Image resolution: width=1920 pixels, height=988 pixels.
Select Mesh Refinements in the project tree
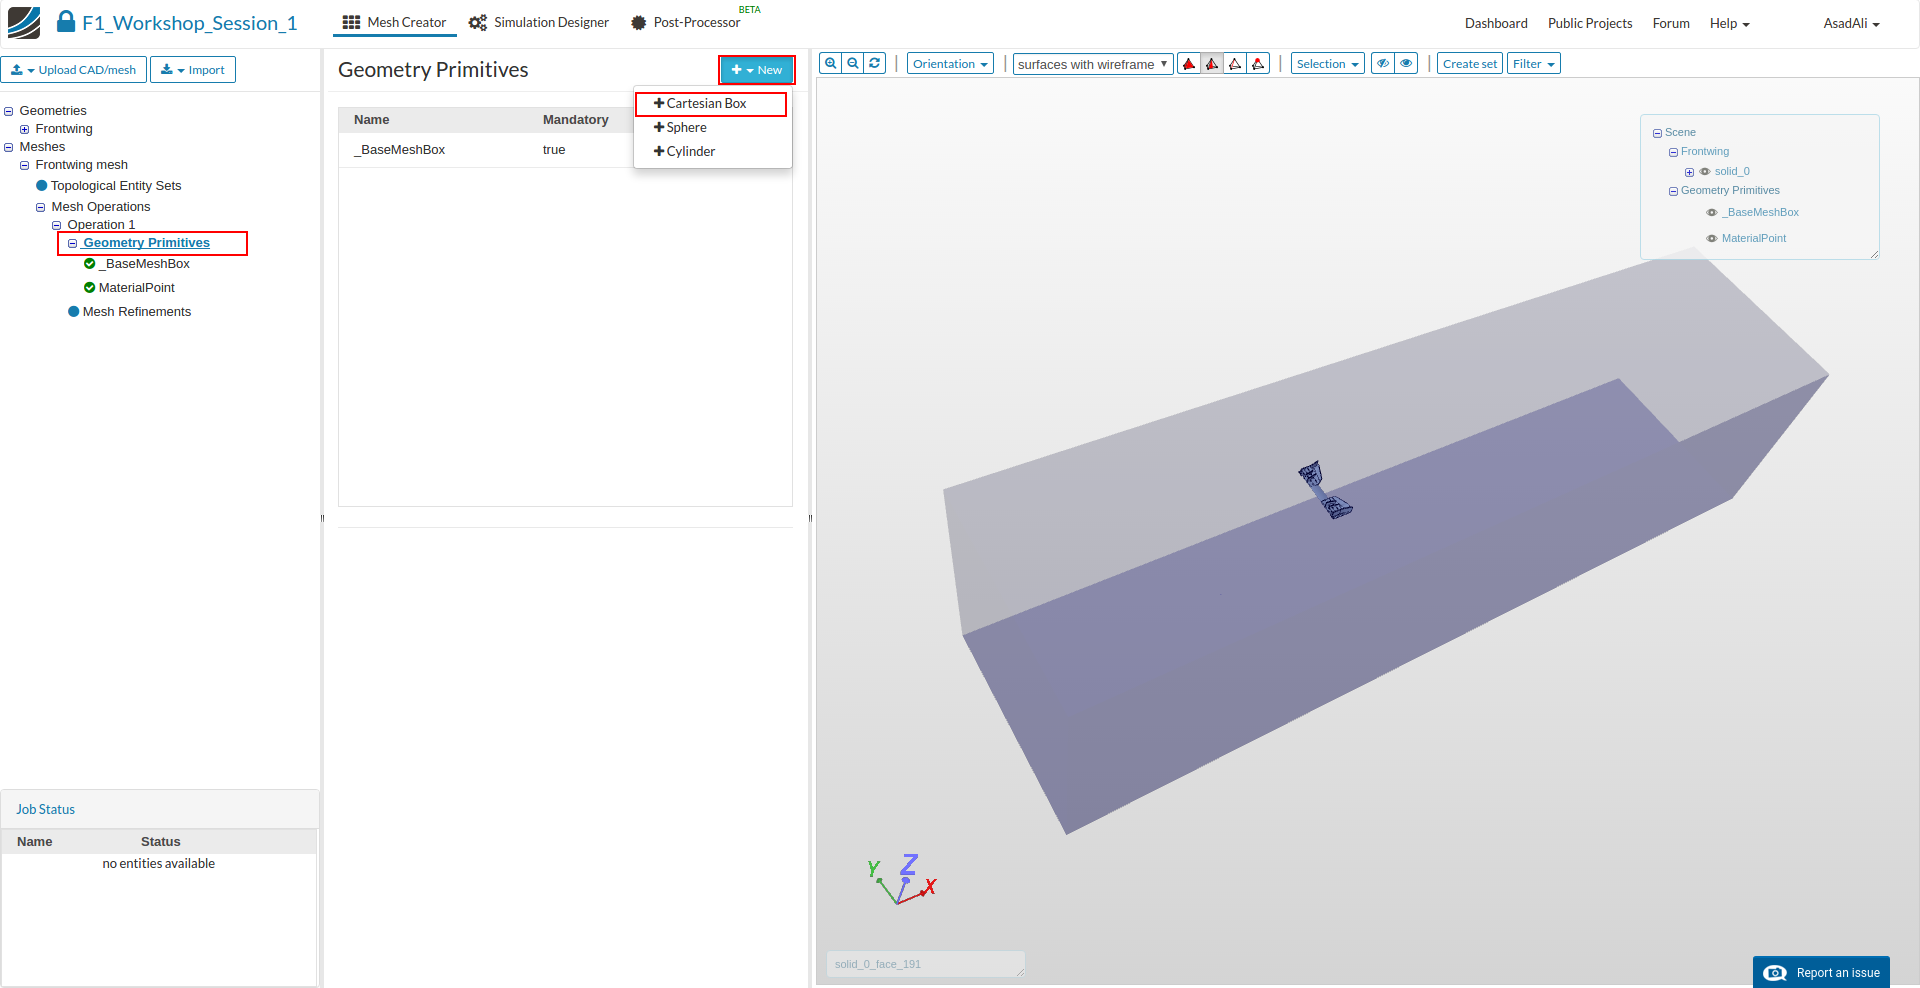point(137,312)
